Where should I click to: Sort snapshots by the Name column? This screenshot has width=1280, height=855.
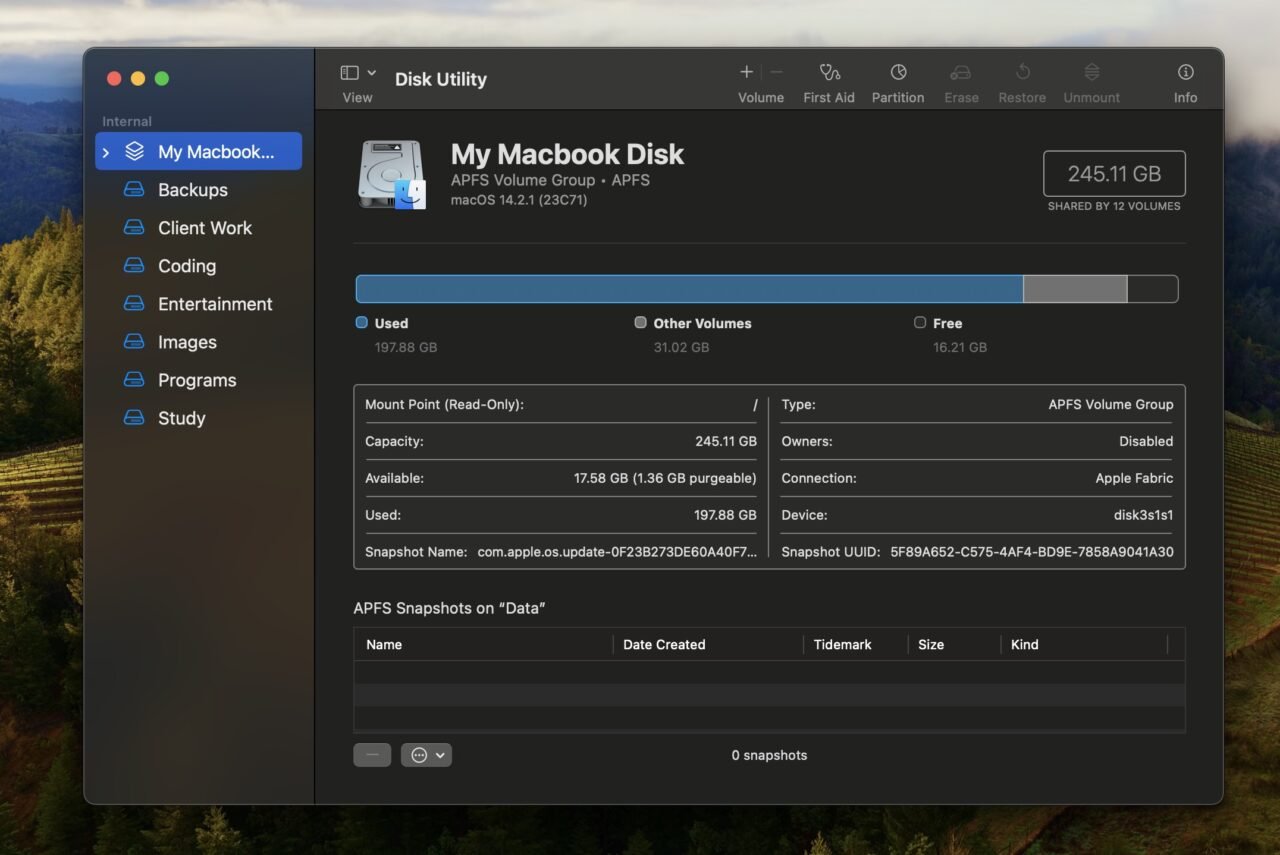(384, 644)
